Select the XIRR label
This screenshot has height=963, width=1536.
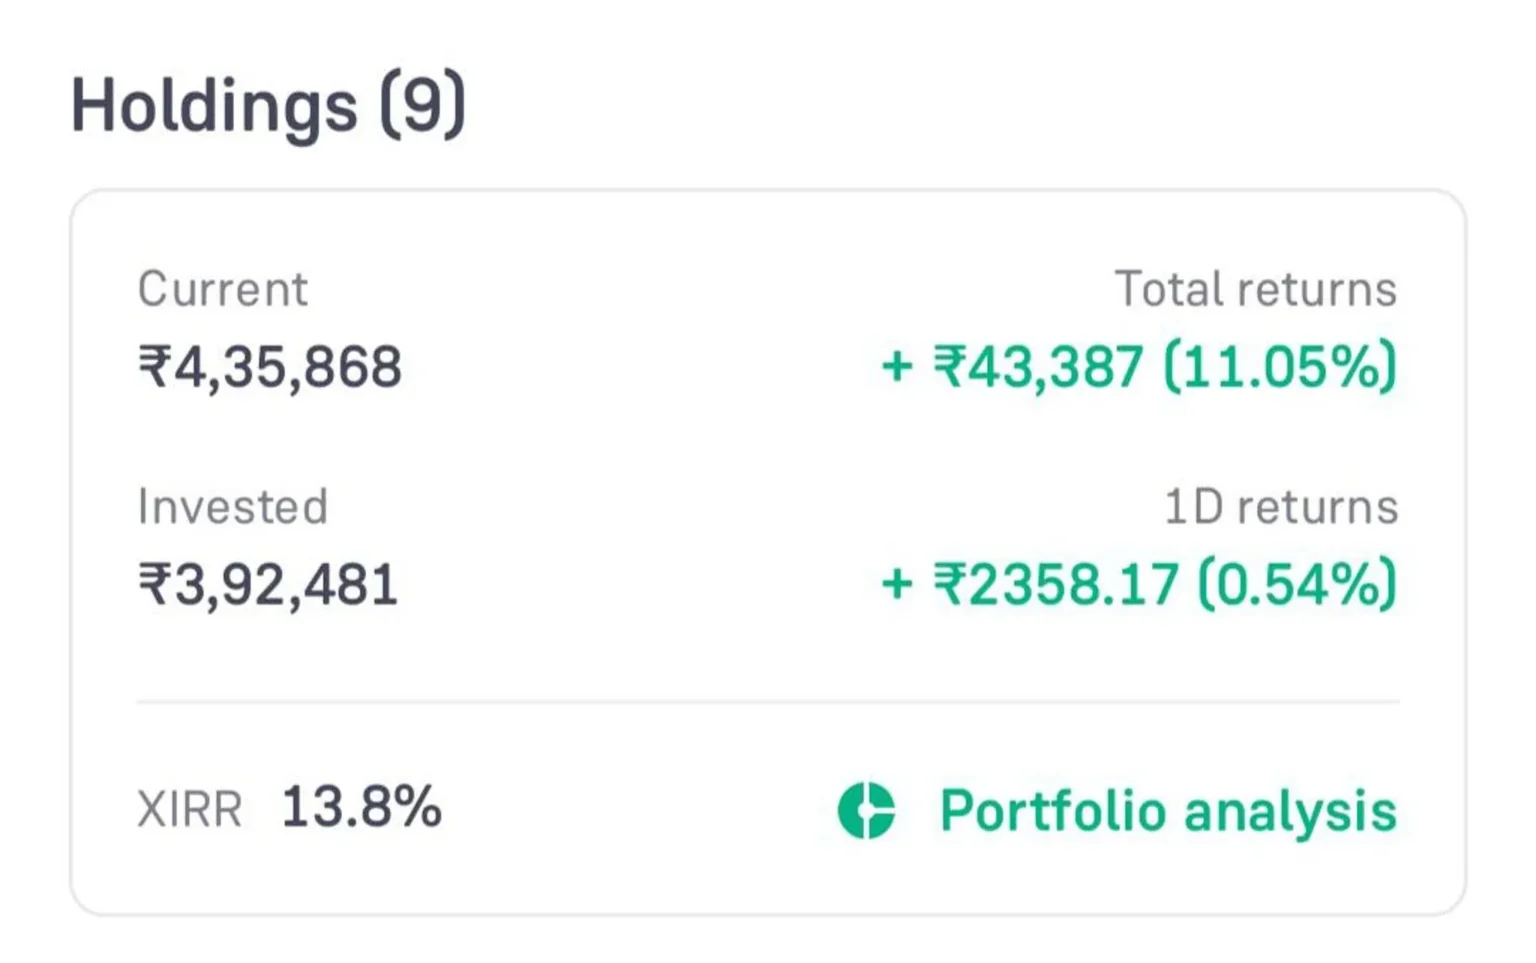(x=191, y=808)
